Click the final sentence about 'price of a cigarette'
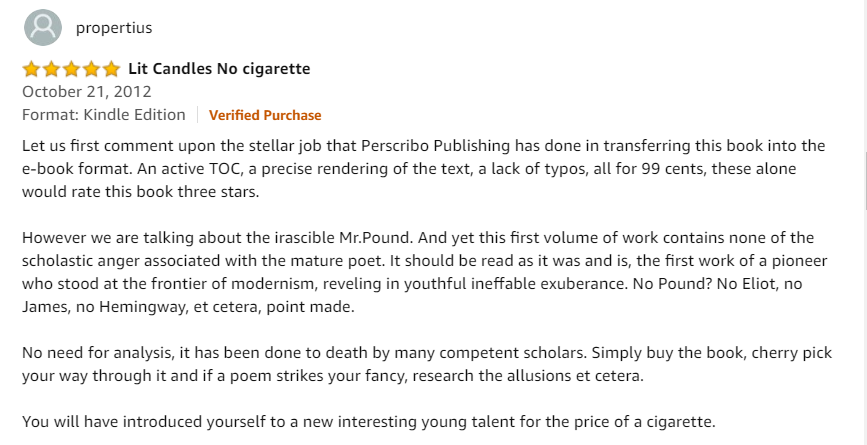The height and width of the screenshot is (445, 867). 369,421
